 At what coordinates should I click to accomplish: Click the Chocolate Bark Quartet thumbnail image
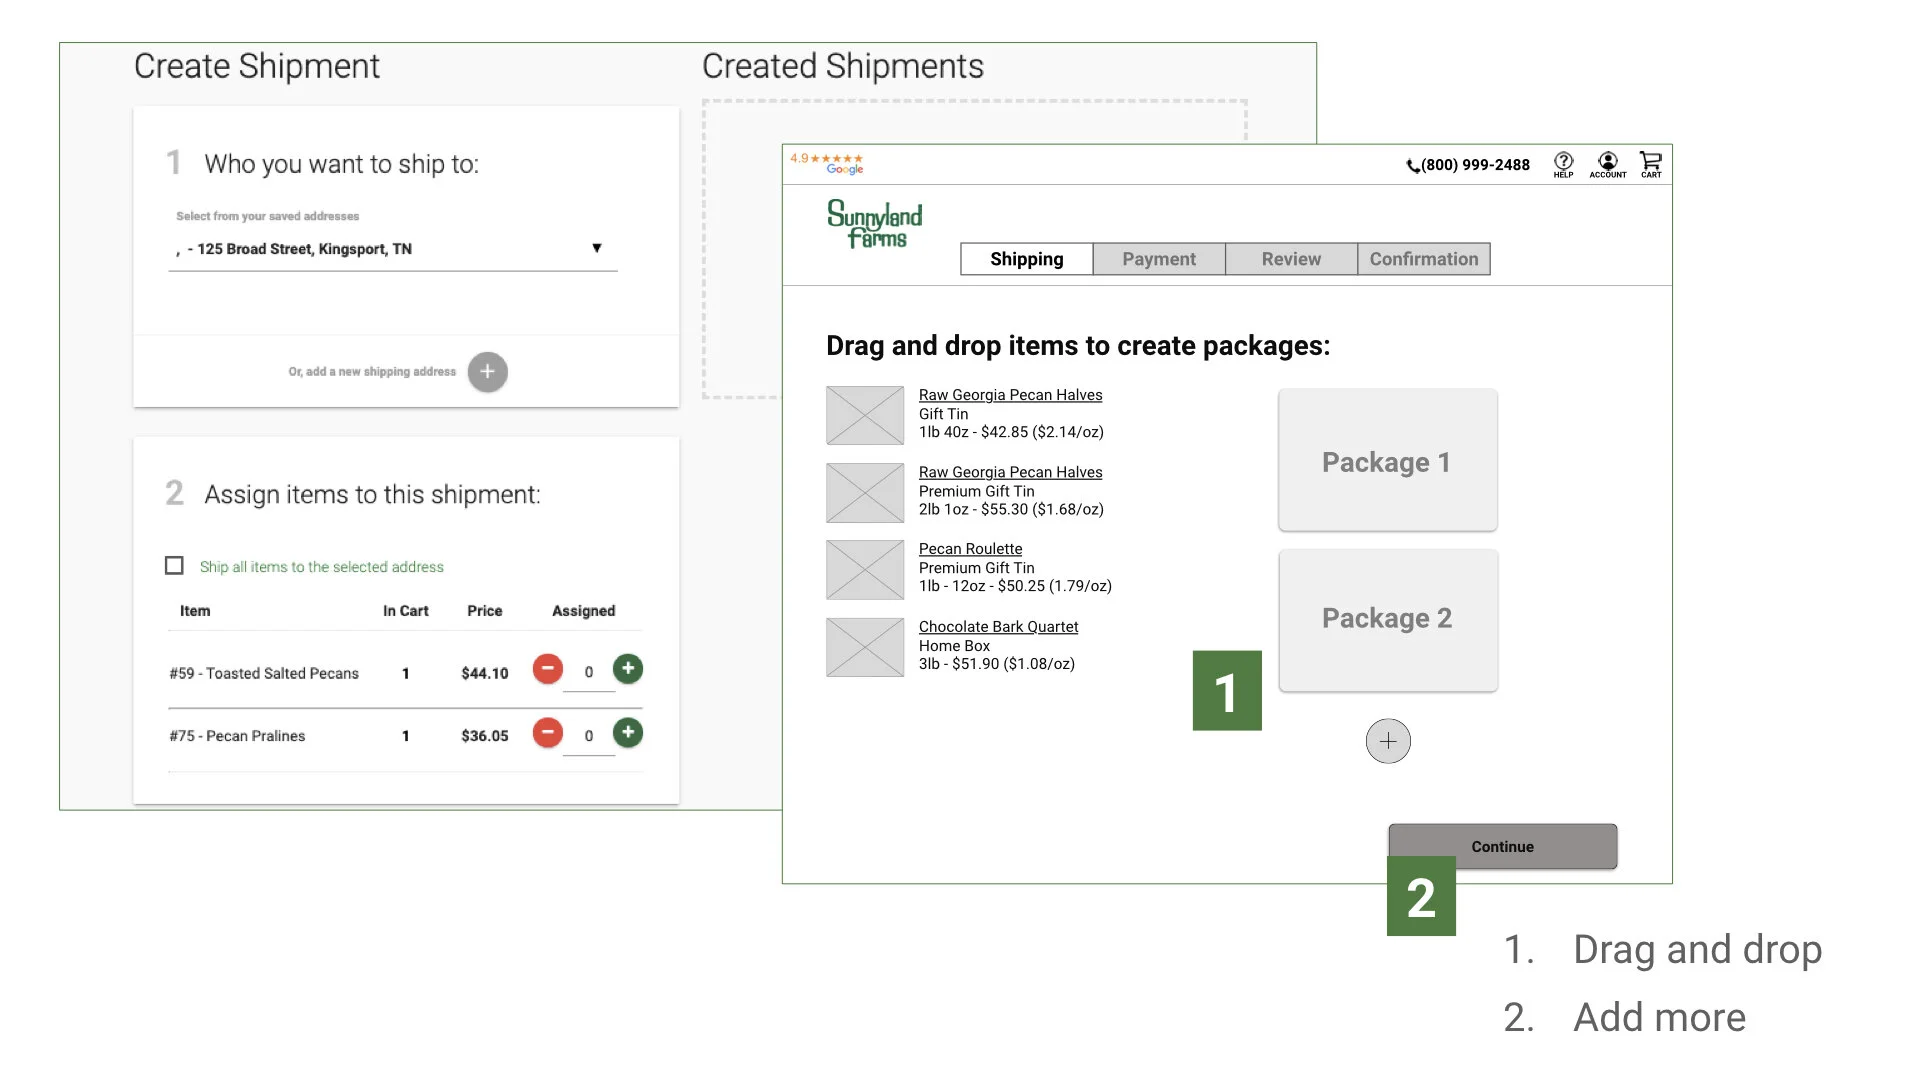click(x=865, y=647)
